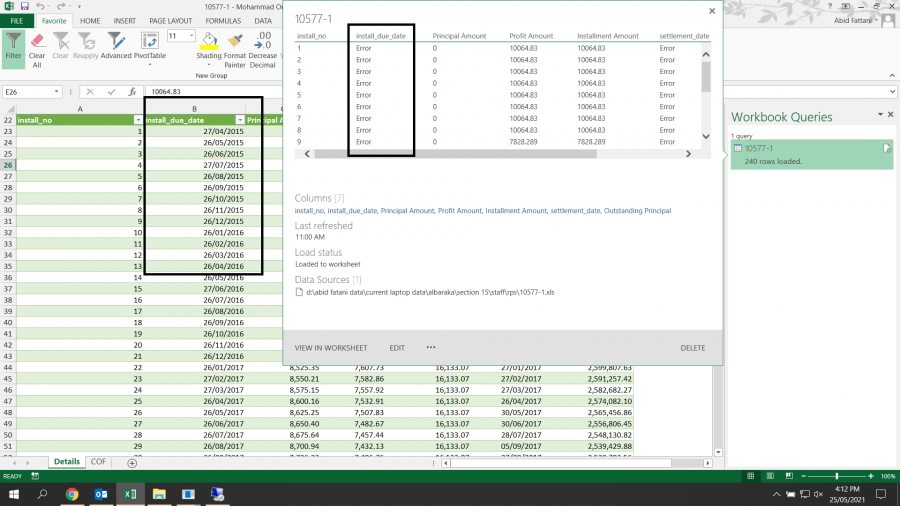Viewport: 900px width, 506px height.
Task: Open Google Chrome from the taskbar
Action: [72, 494]
